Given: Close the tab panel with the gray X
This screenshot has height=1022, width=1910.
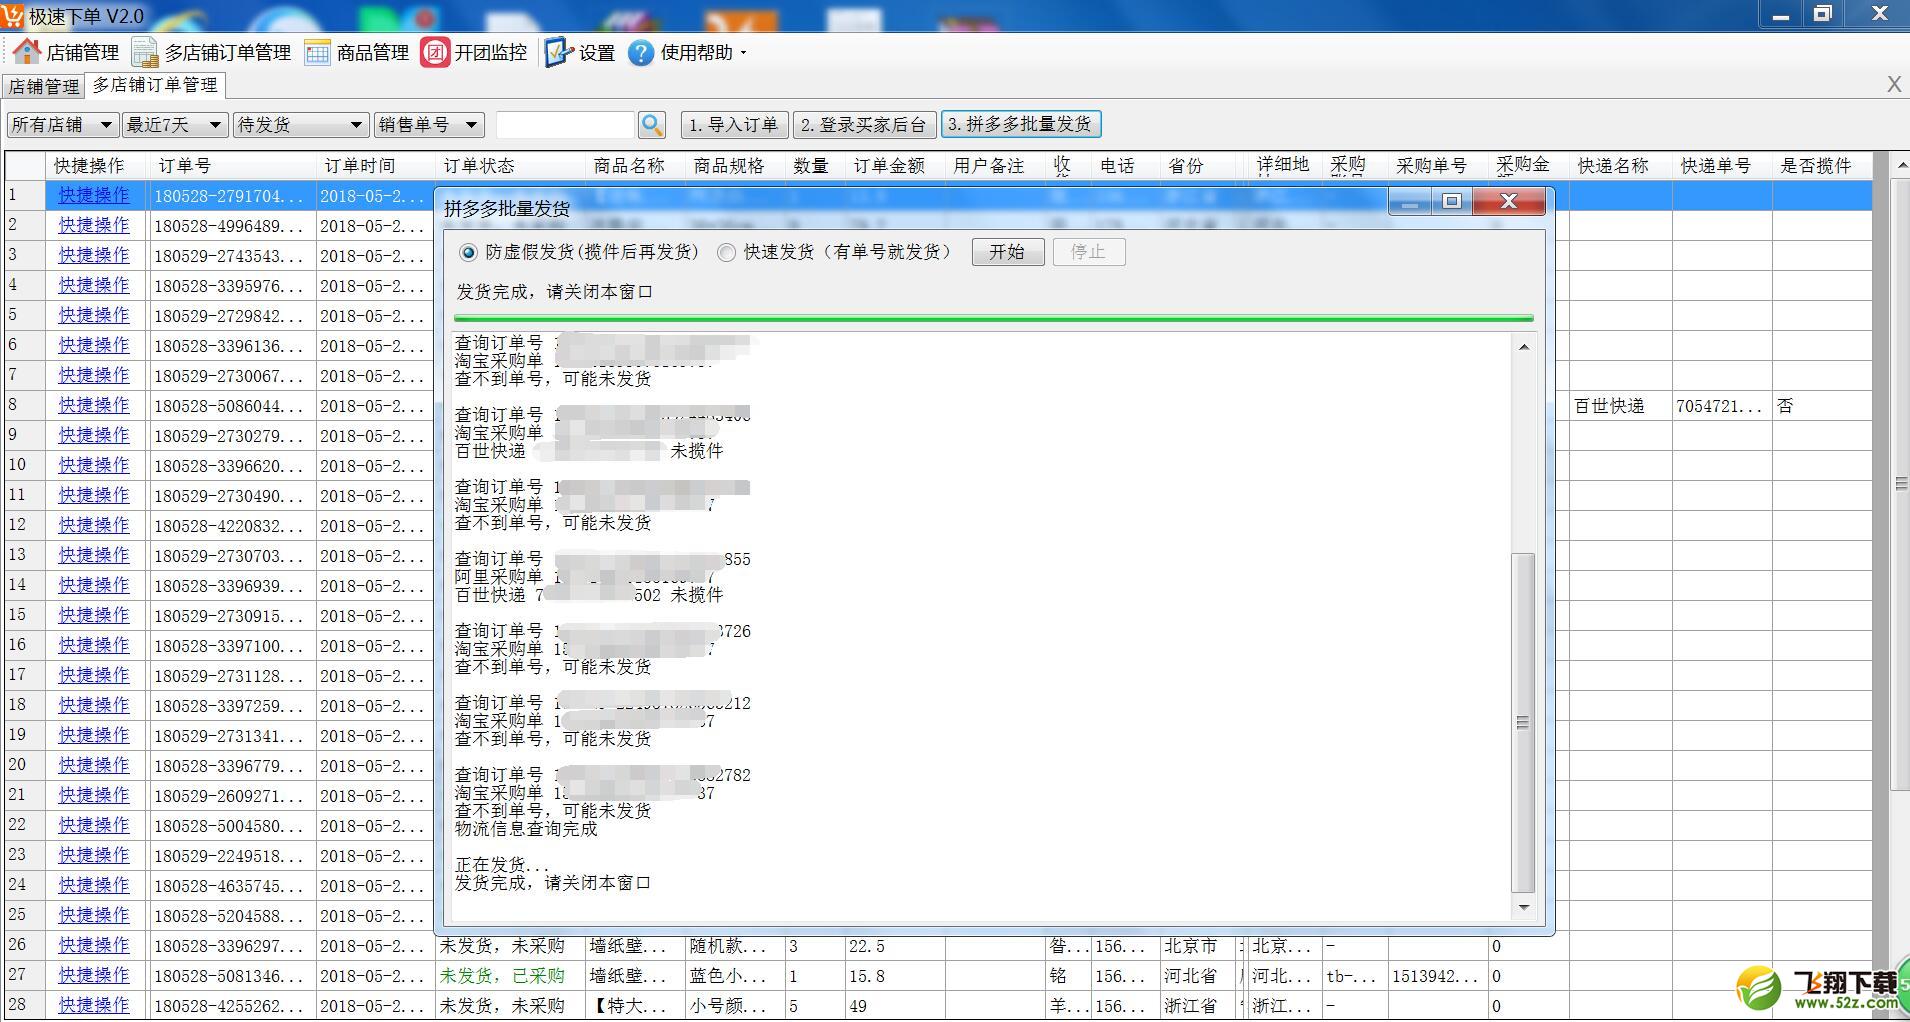Looking at the screenshot, I should [1894, 85].
